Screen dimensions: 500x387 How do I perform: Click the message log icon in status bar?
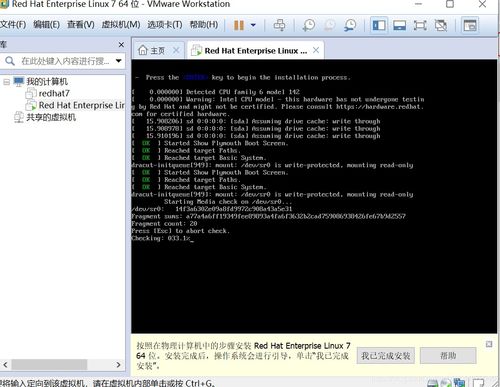(x=478, y=383)
